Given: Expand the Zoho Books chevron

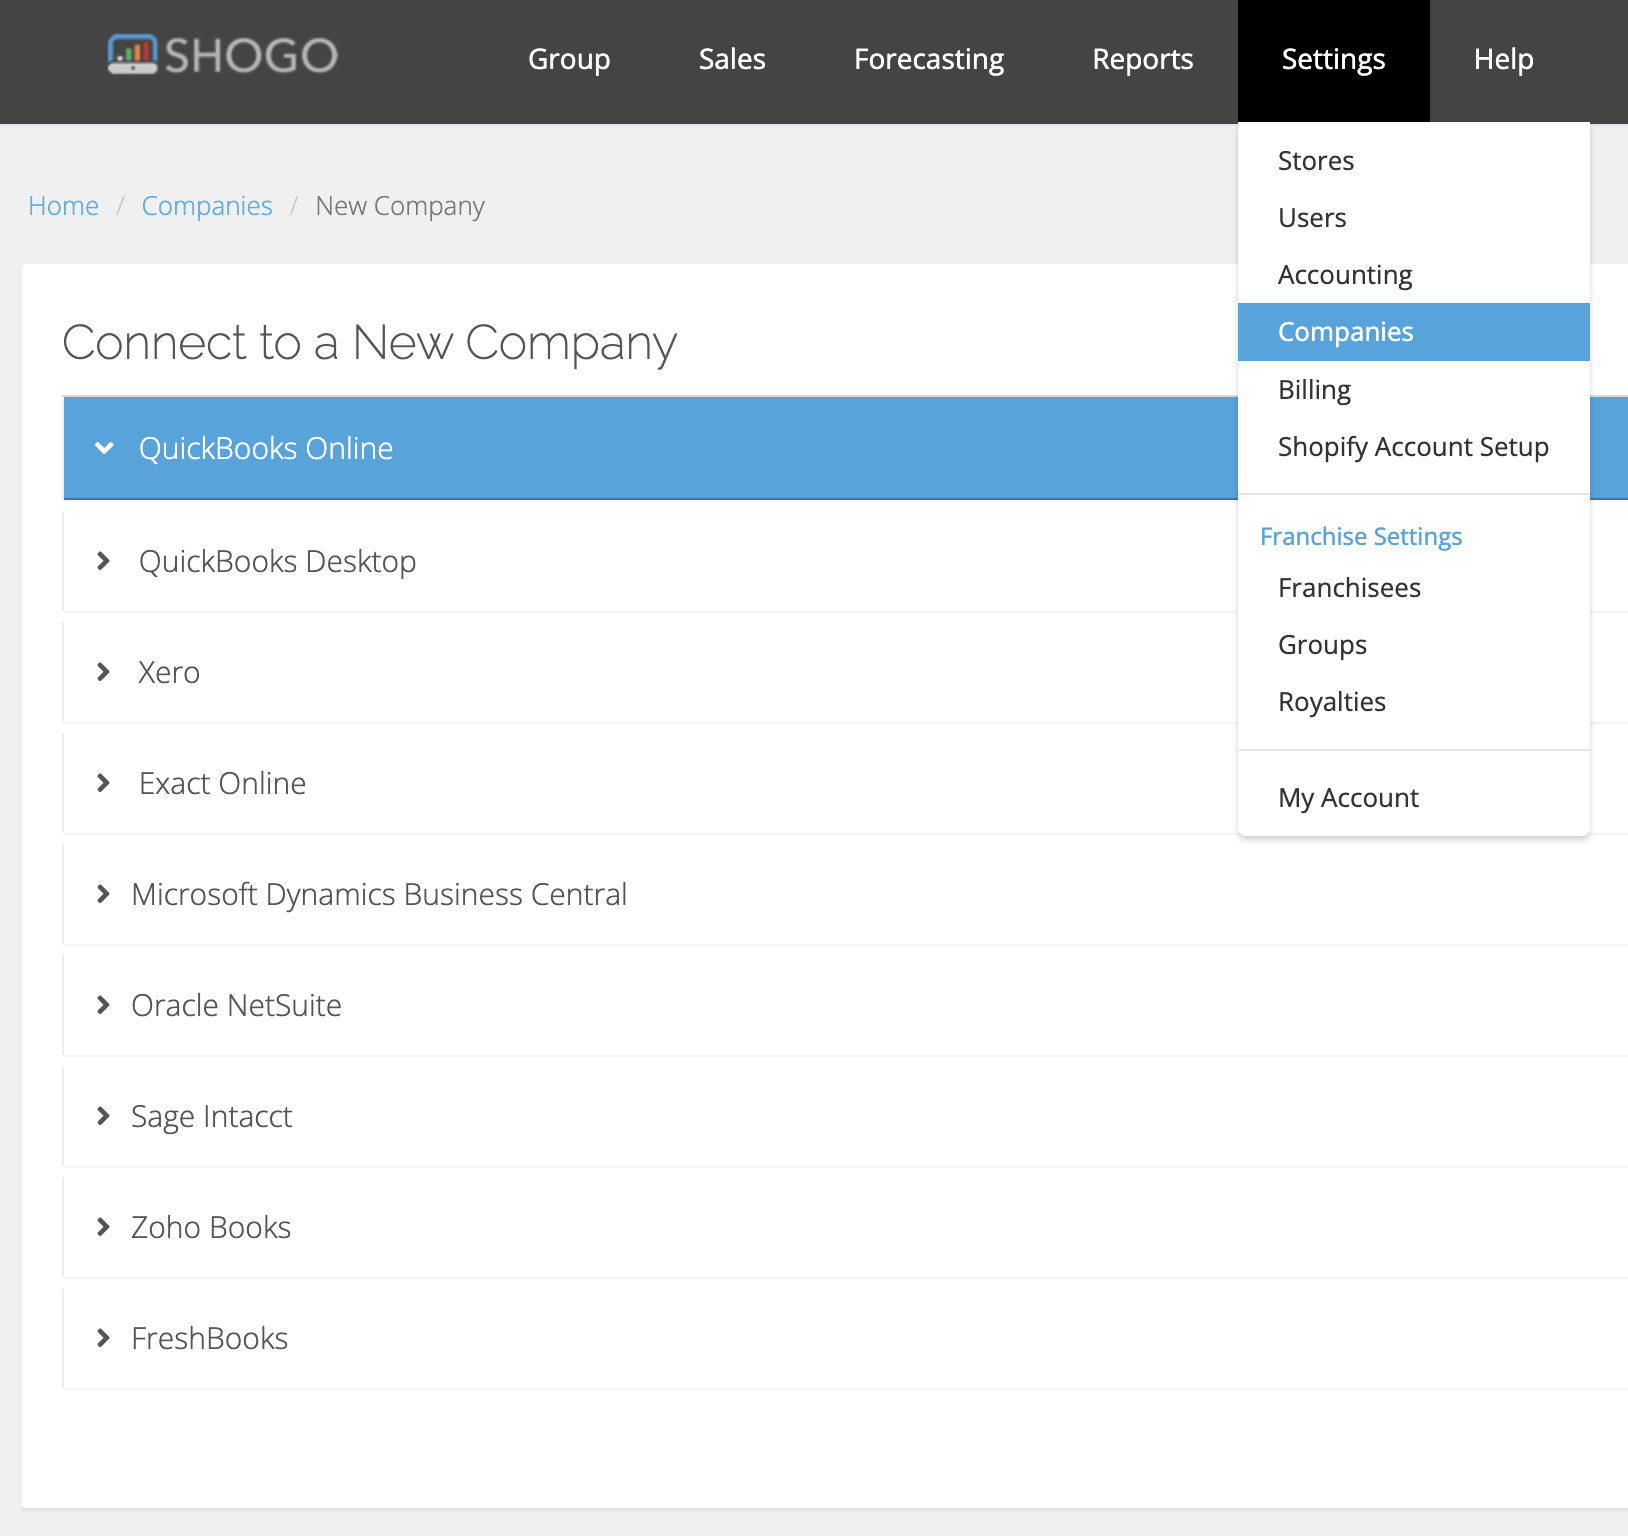Looking at the screenshot, I should click(x=103, y=1227).
